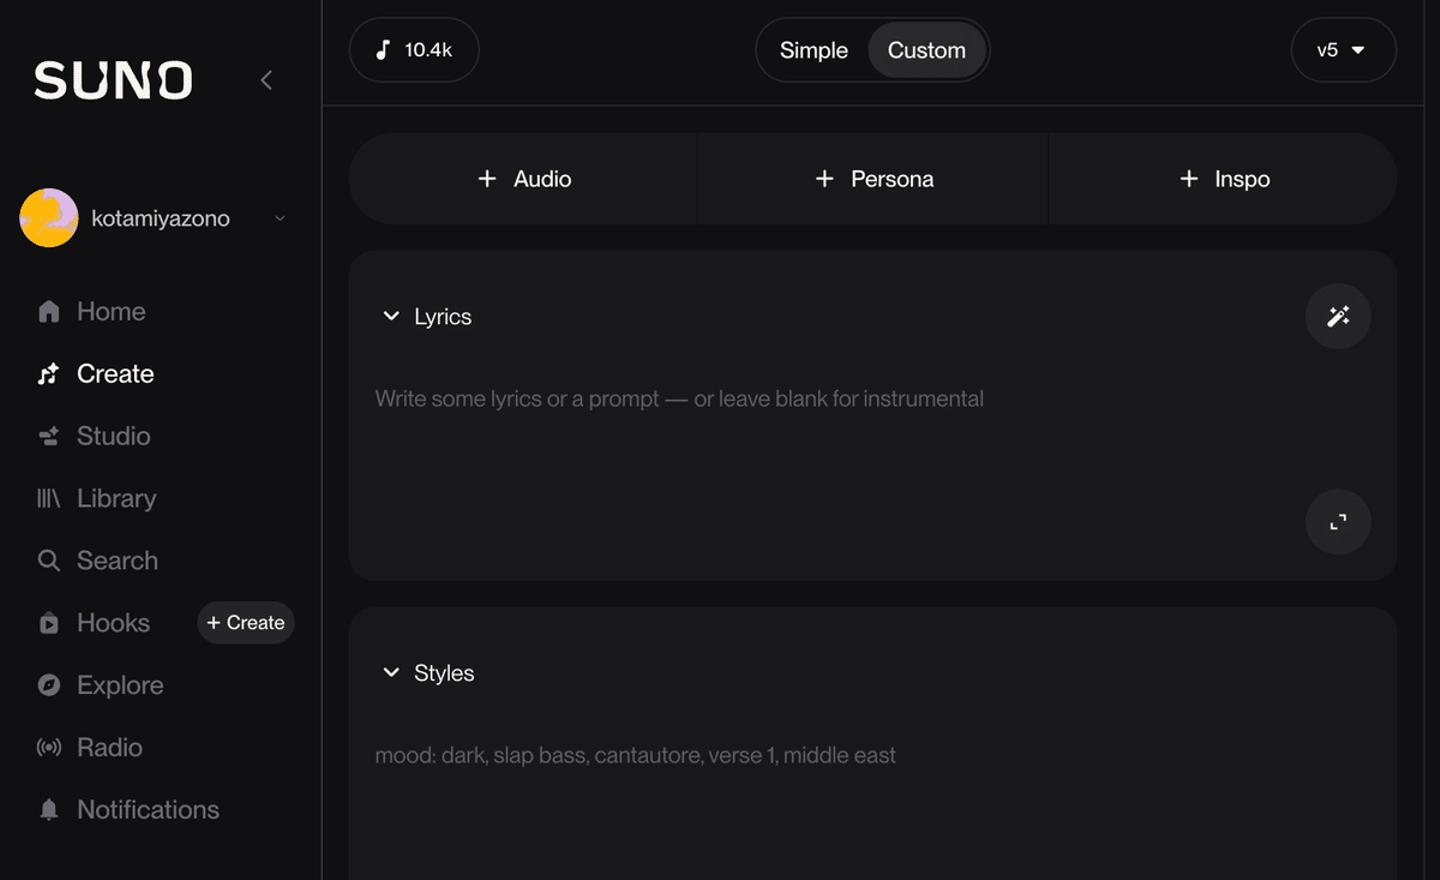Expand the lyrics editor to fullscreen
This screenshot has width=1440, height=880.
point(1337,522)
